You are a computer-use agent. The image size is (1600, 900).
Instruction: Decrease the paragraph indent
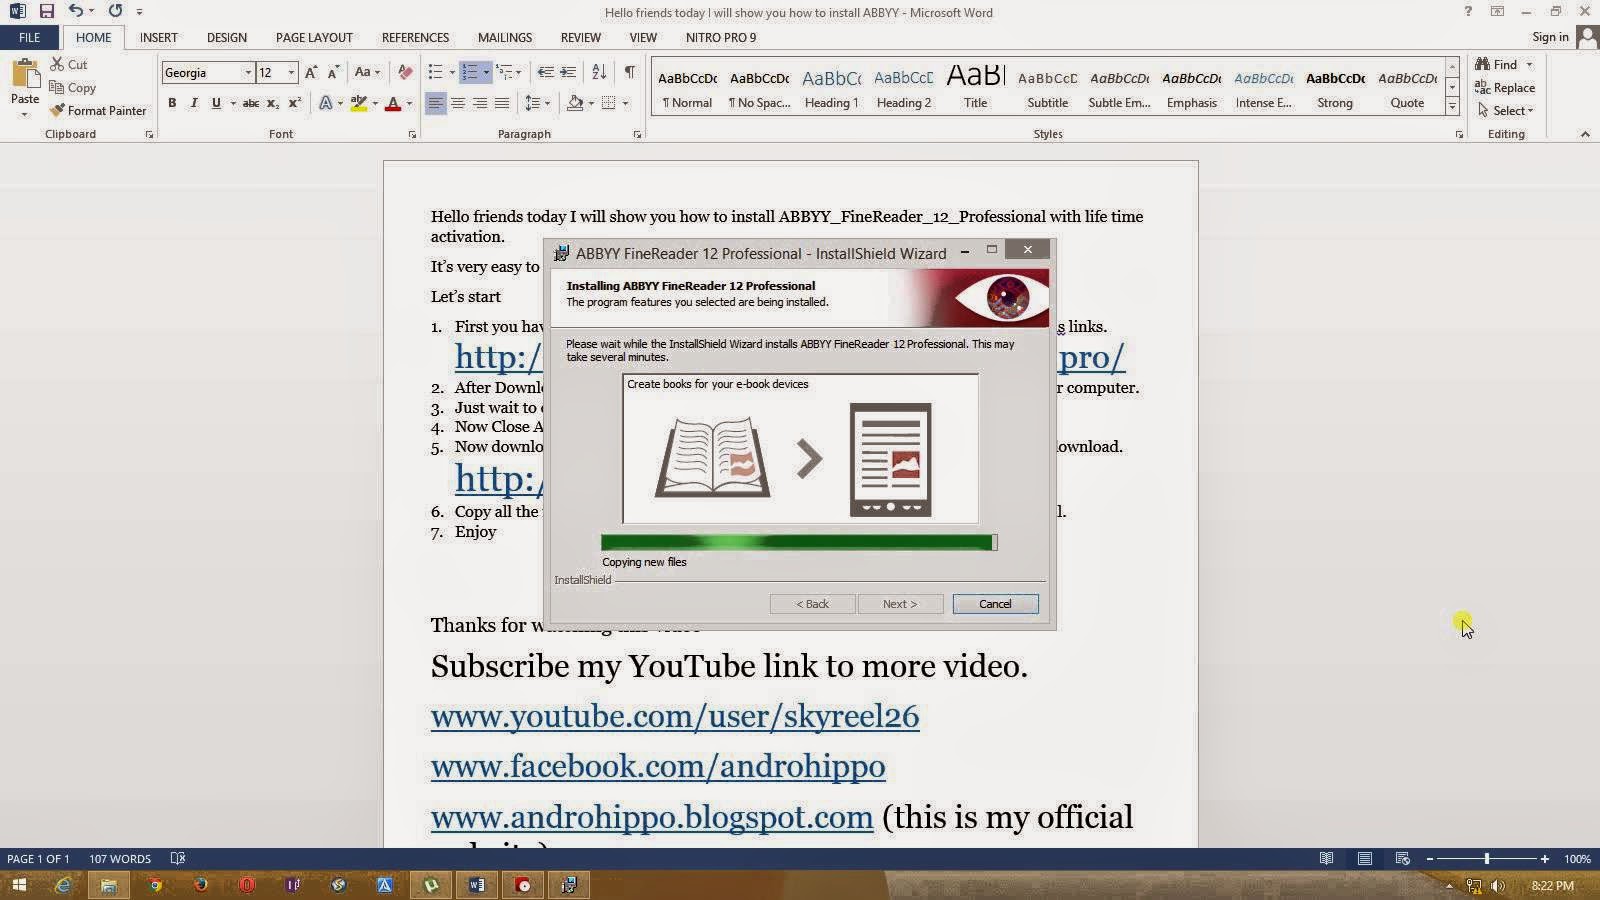coord(545,72)
